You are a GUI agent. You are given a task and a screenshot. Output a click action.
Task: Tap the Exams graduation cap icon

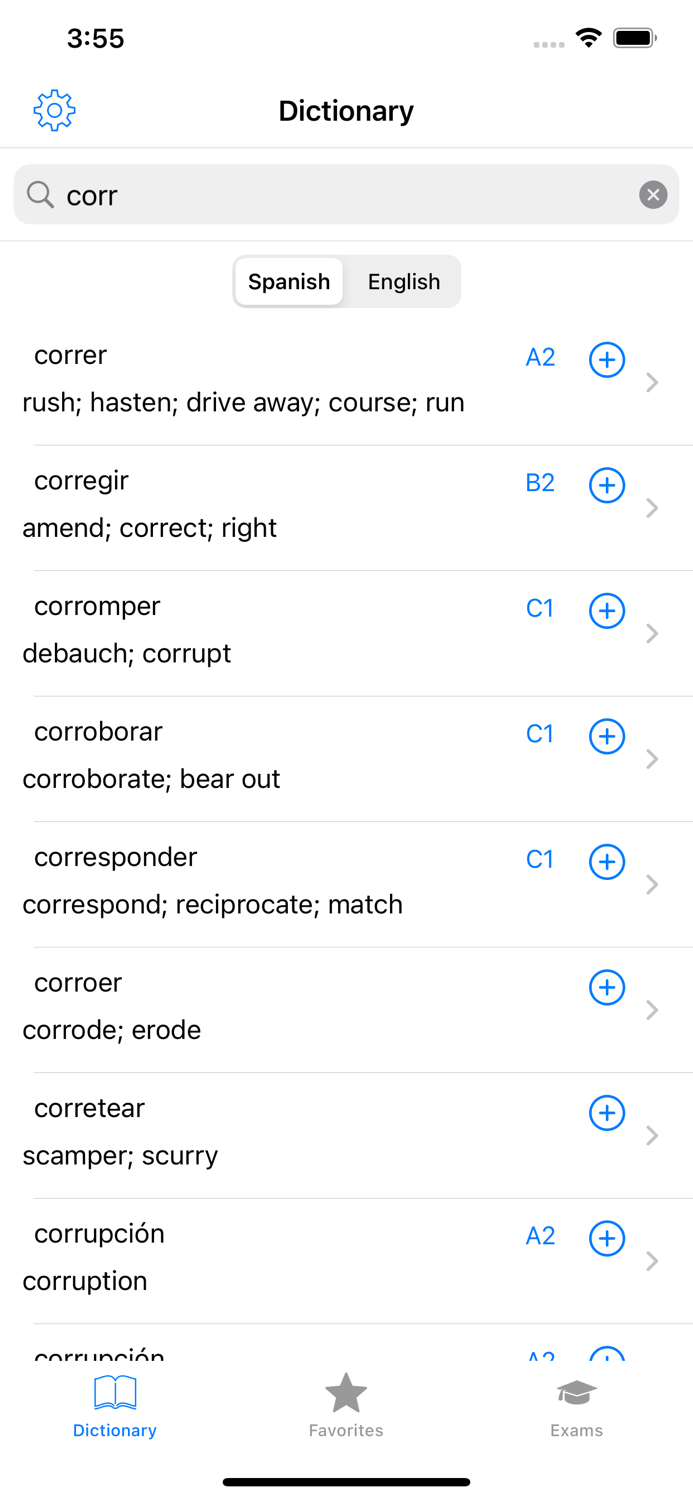click(x=577, y=1391)
